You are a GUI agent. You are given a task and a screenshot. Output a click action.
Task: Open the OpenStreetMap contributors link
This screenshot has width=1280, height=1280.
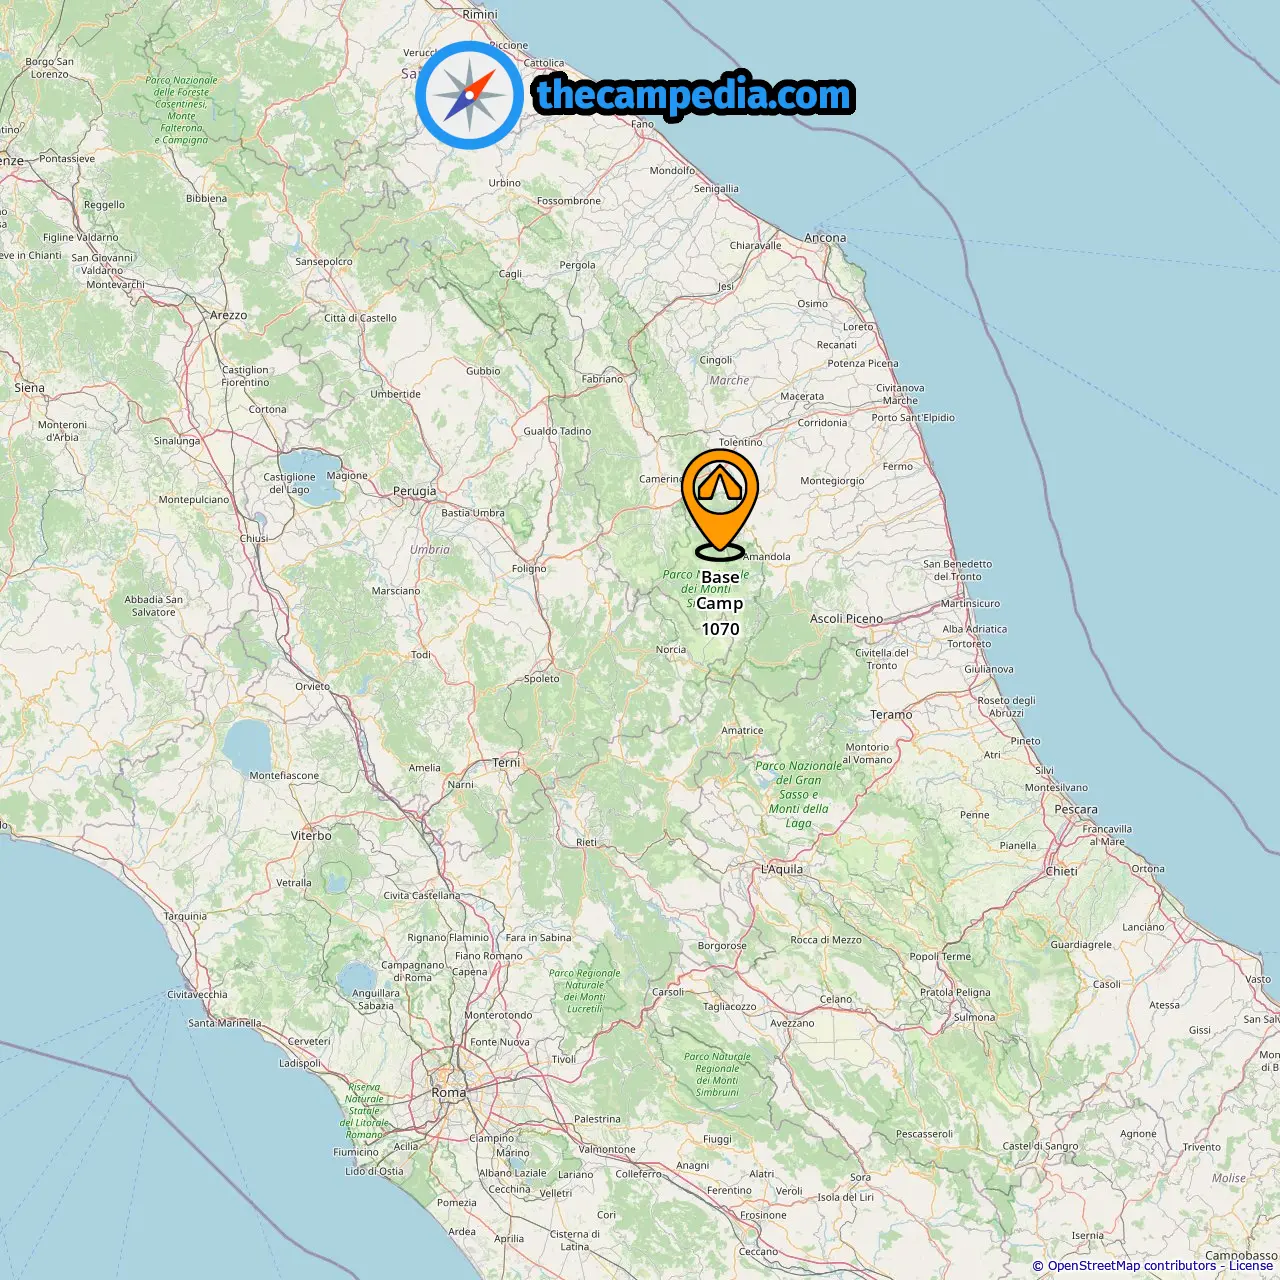1131,1266
